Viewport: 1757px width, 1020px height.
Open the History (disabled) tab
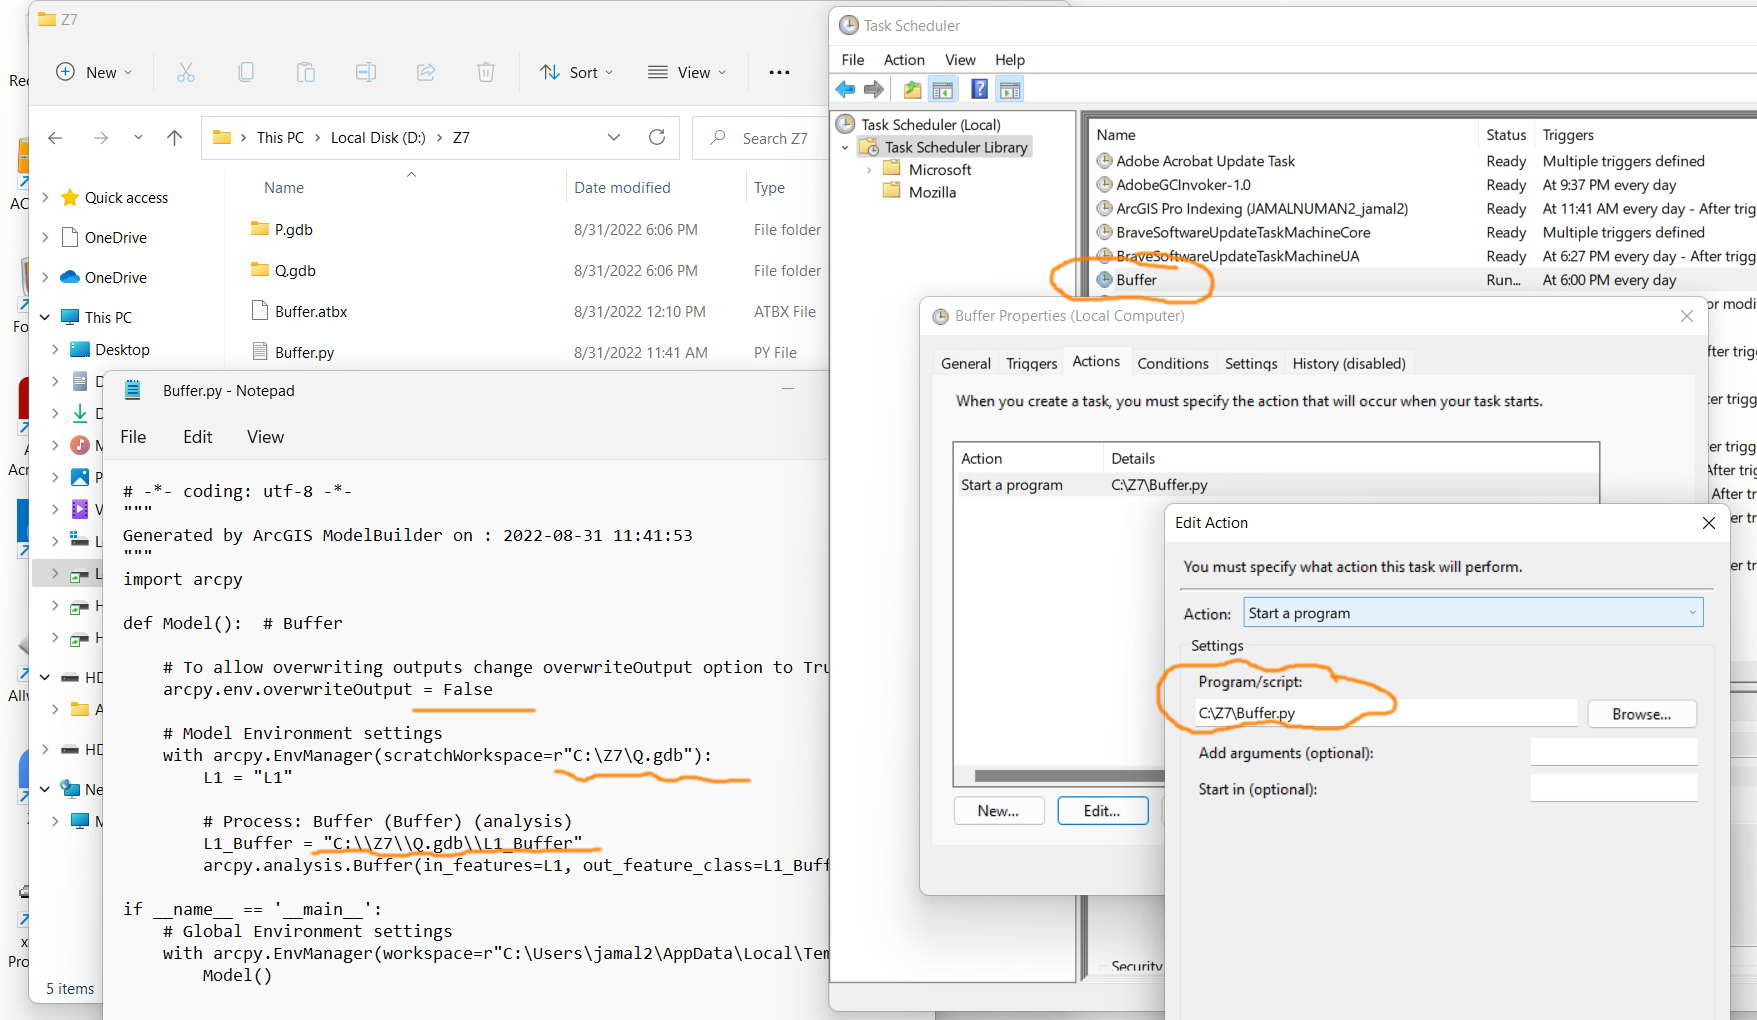pyautogui.click(x=1349, y=364)
